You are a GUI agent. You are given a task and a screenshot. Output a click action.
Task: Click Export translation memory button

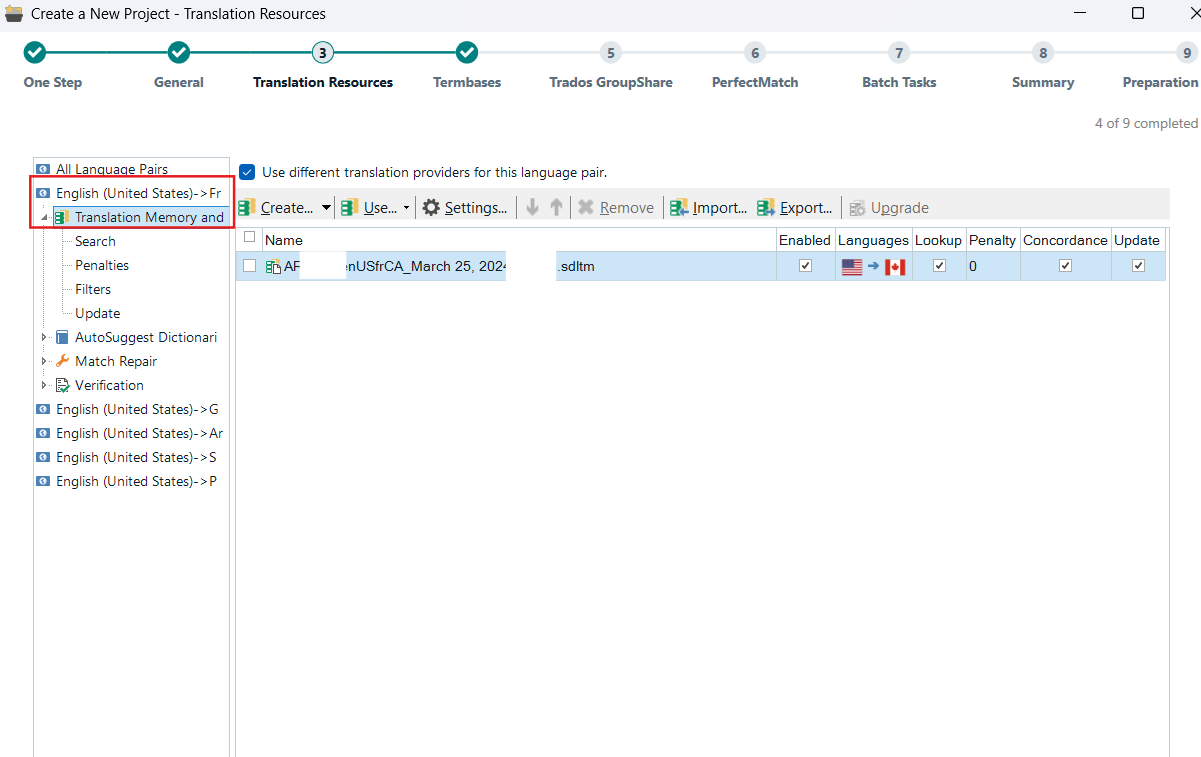click(795, 207)
